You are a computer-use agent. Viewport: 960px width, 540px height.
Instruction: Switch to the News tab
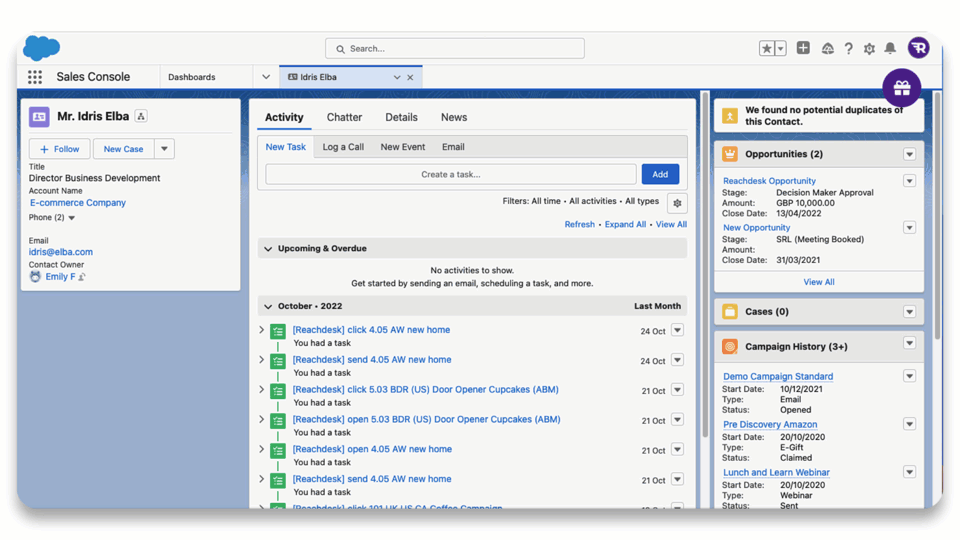click(x=454, y=118)
